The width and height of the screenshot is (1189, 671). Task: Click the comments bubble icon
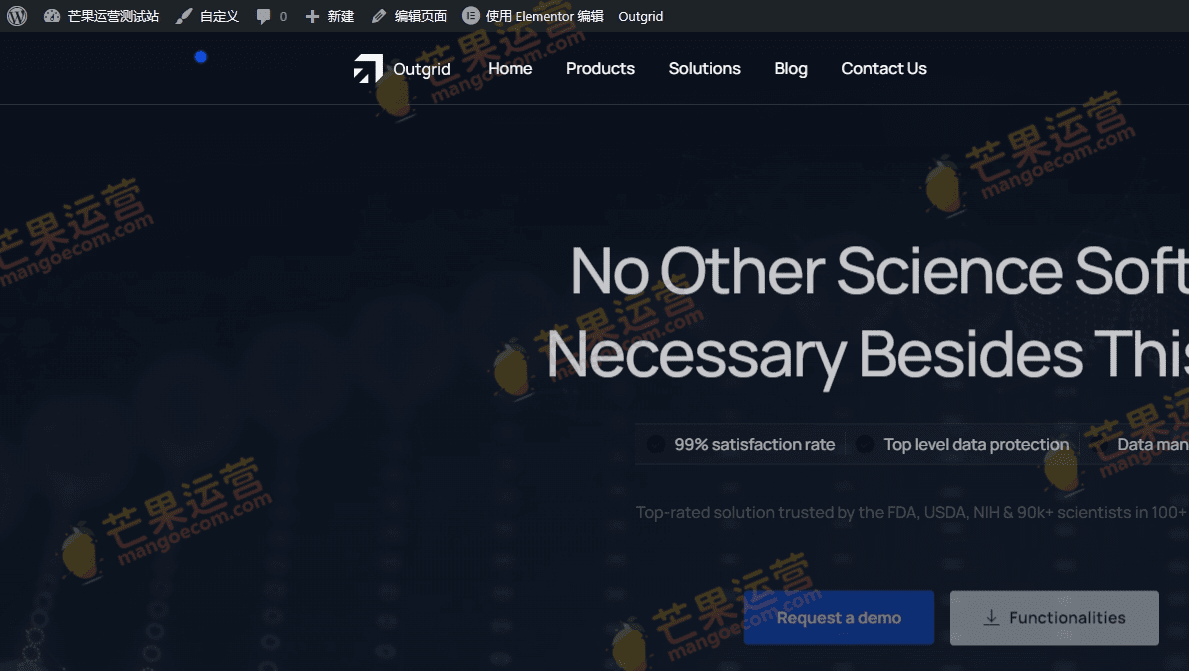click(263, 17)
